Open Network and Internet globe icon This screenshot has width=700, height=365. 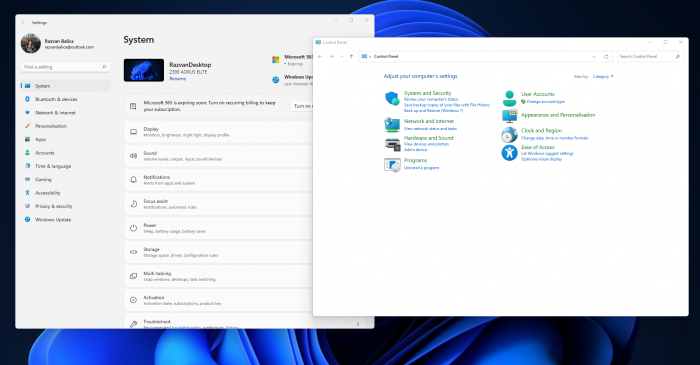coord(392,124)
